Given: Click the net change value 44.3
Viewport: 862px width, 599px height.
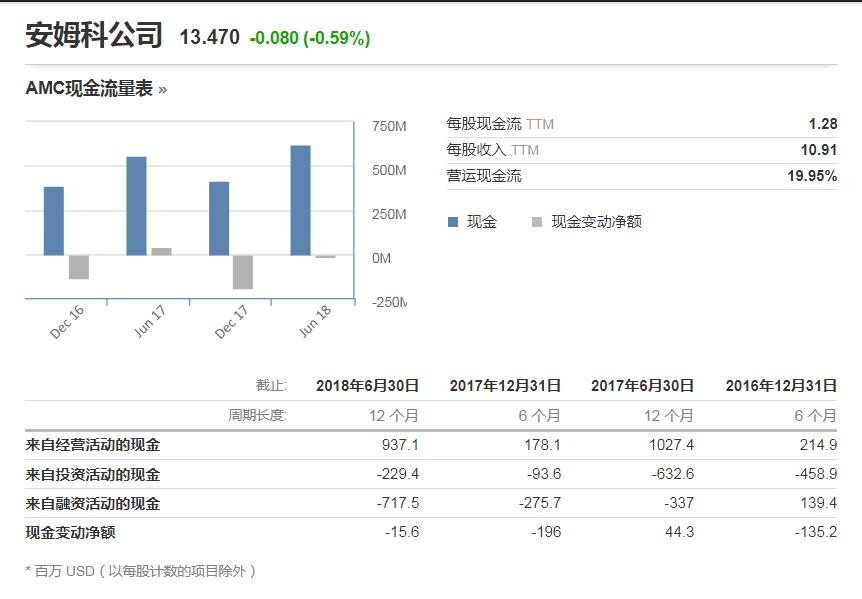Looking at the screenshot, I should pyautogui.click(x=679, y=532).
